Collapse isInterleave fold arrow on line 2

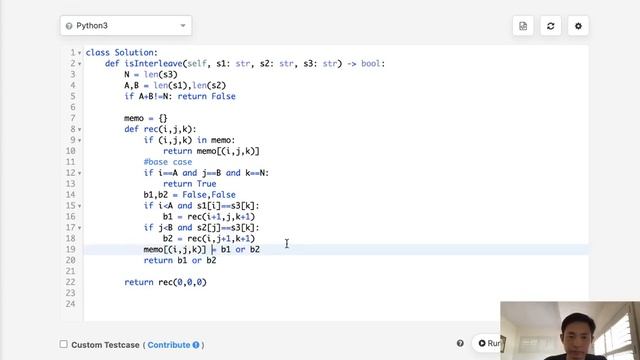point(80,64)
